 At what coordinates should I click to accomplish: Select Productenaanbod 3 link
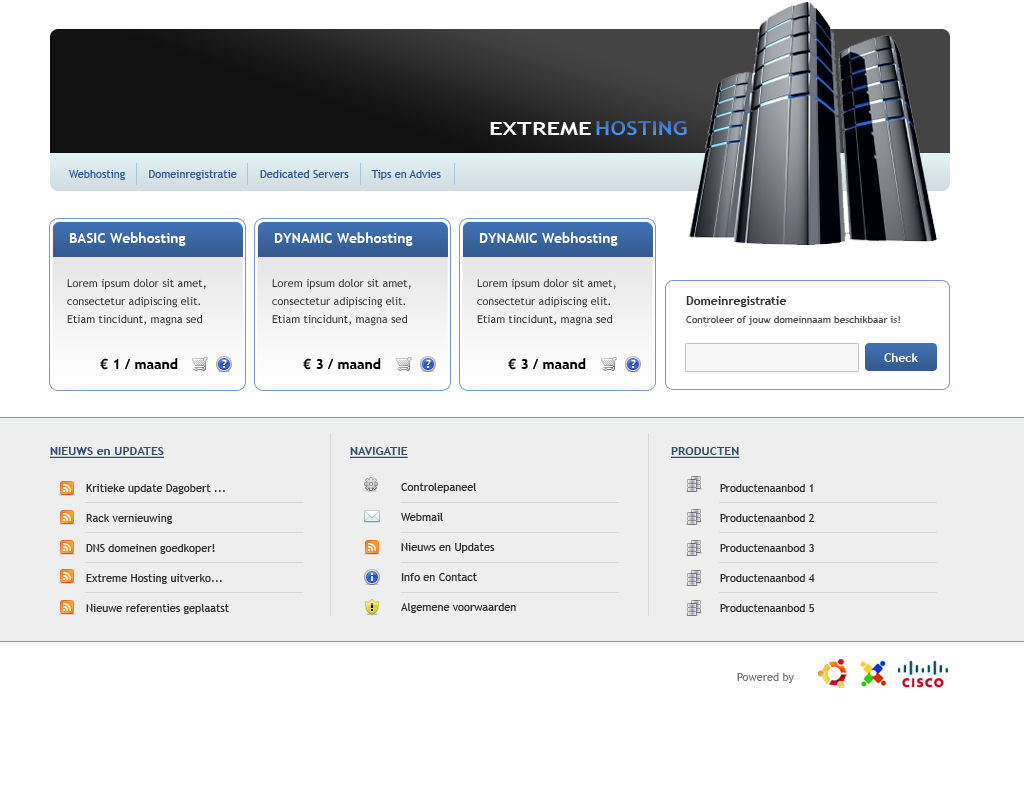(767, 548)
